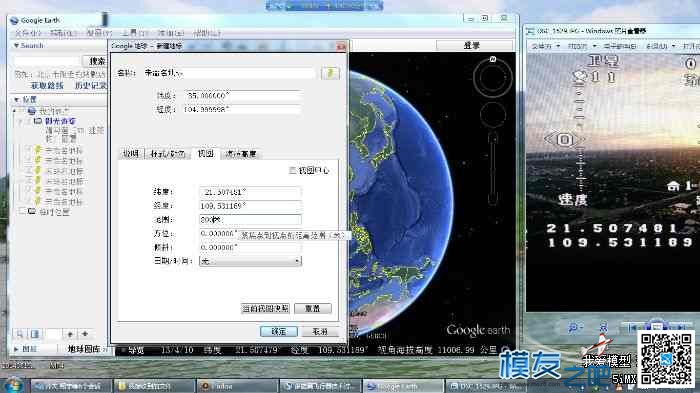Open the 文件 menu in Google Earth
This screenshot has height=393, width=700.
click(28, 33)
